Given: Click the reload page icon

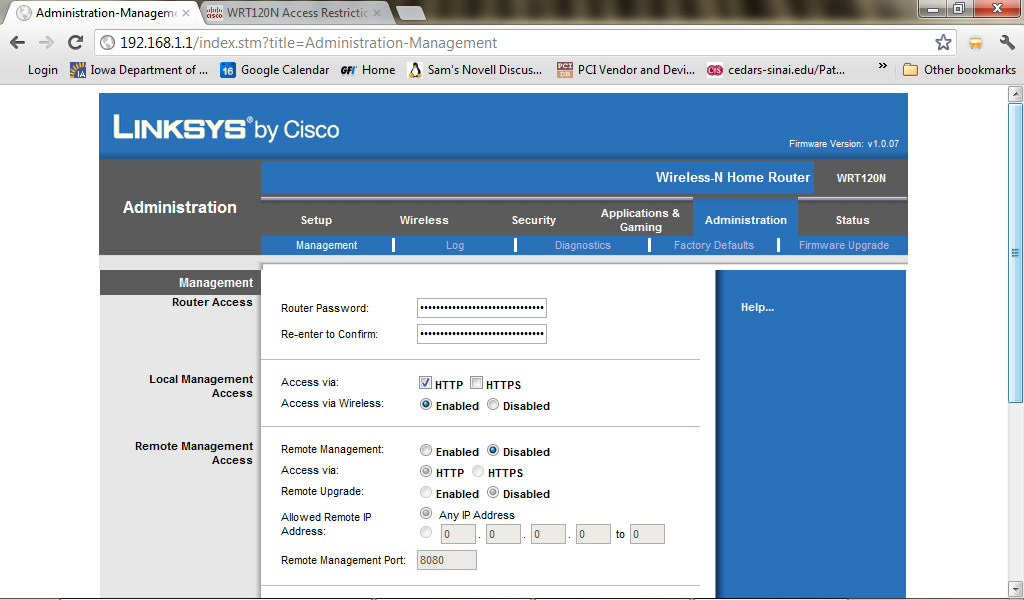Looking at the screenshot, I should (73, 44).
